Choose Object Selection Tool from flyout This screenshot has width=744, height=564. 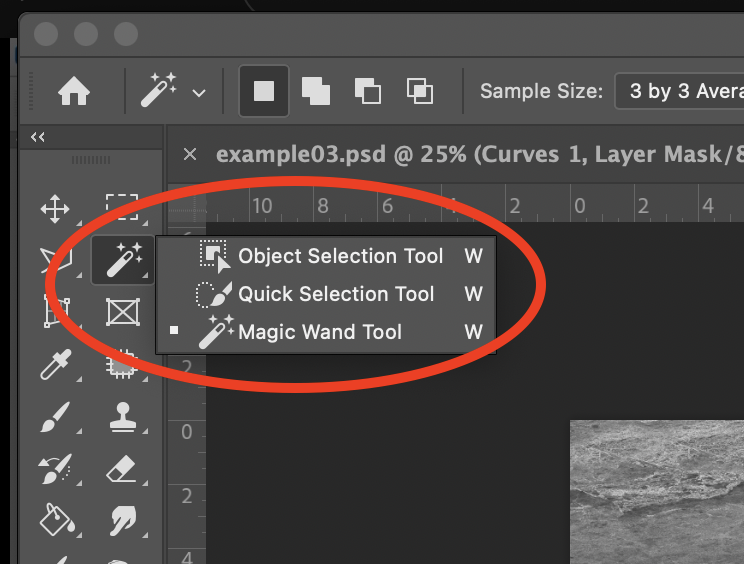coord(340,256)
